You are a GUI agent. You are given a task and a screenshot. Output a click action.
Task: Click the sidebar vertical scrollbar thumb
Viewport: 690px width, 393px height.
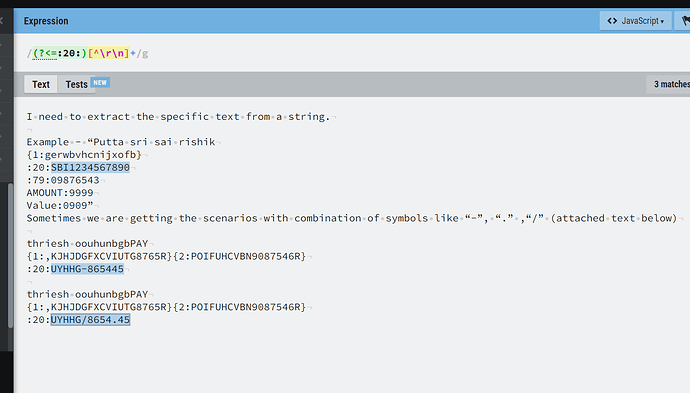click(11, 255)
